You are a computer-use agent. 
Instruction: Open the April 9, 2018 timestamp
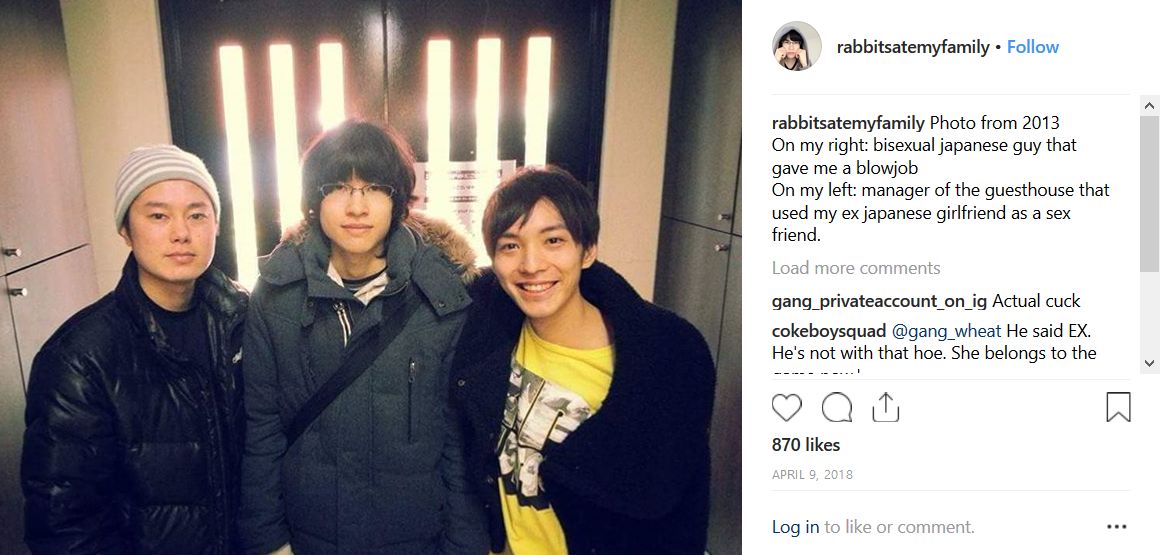[812, 475]
